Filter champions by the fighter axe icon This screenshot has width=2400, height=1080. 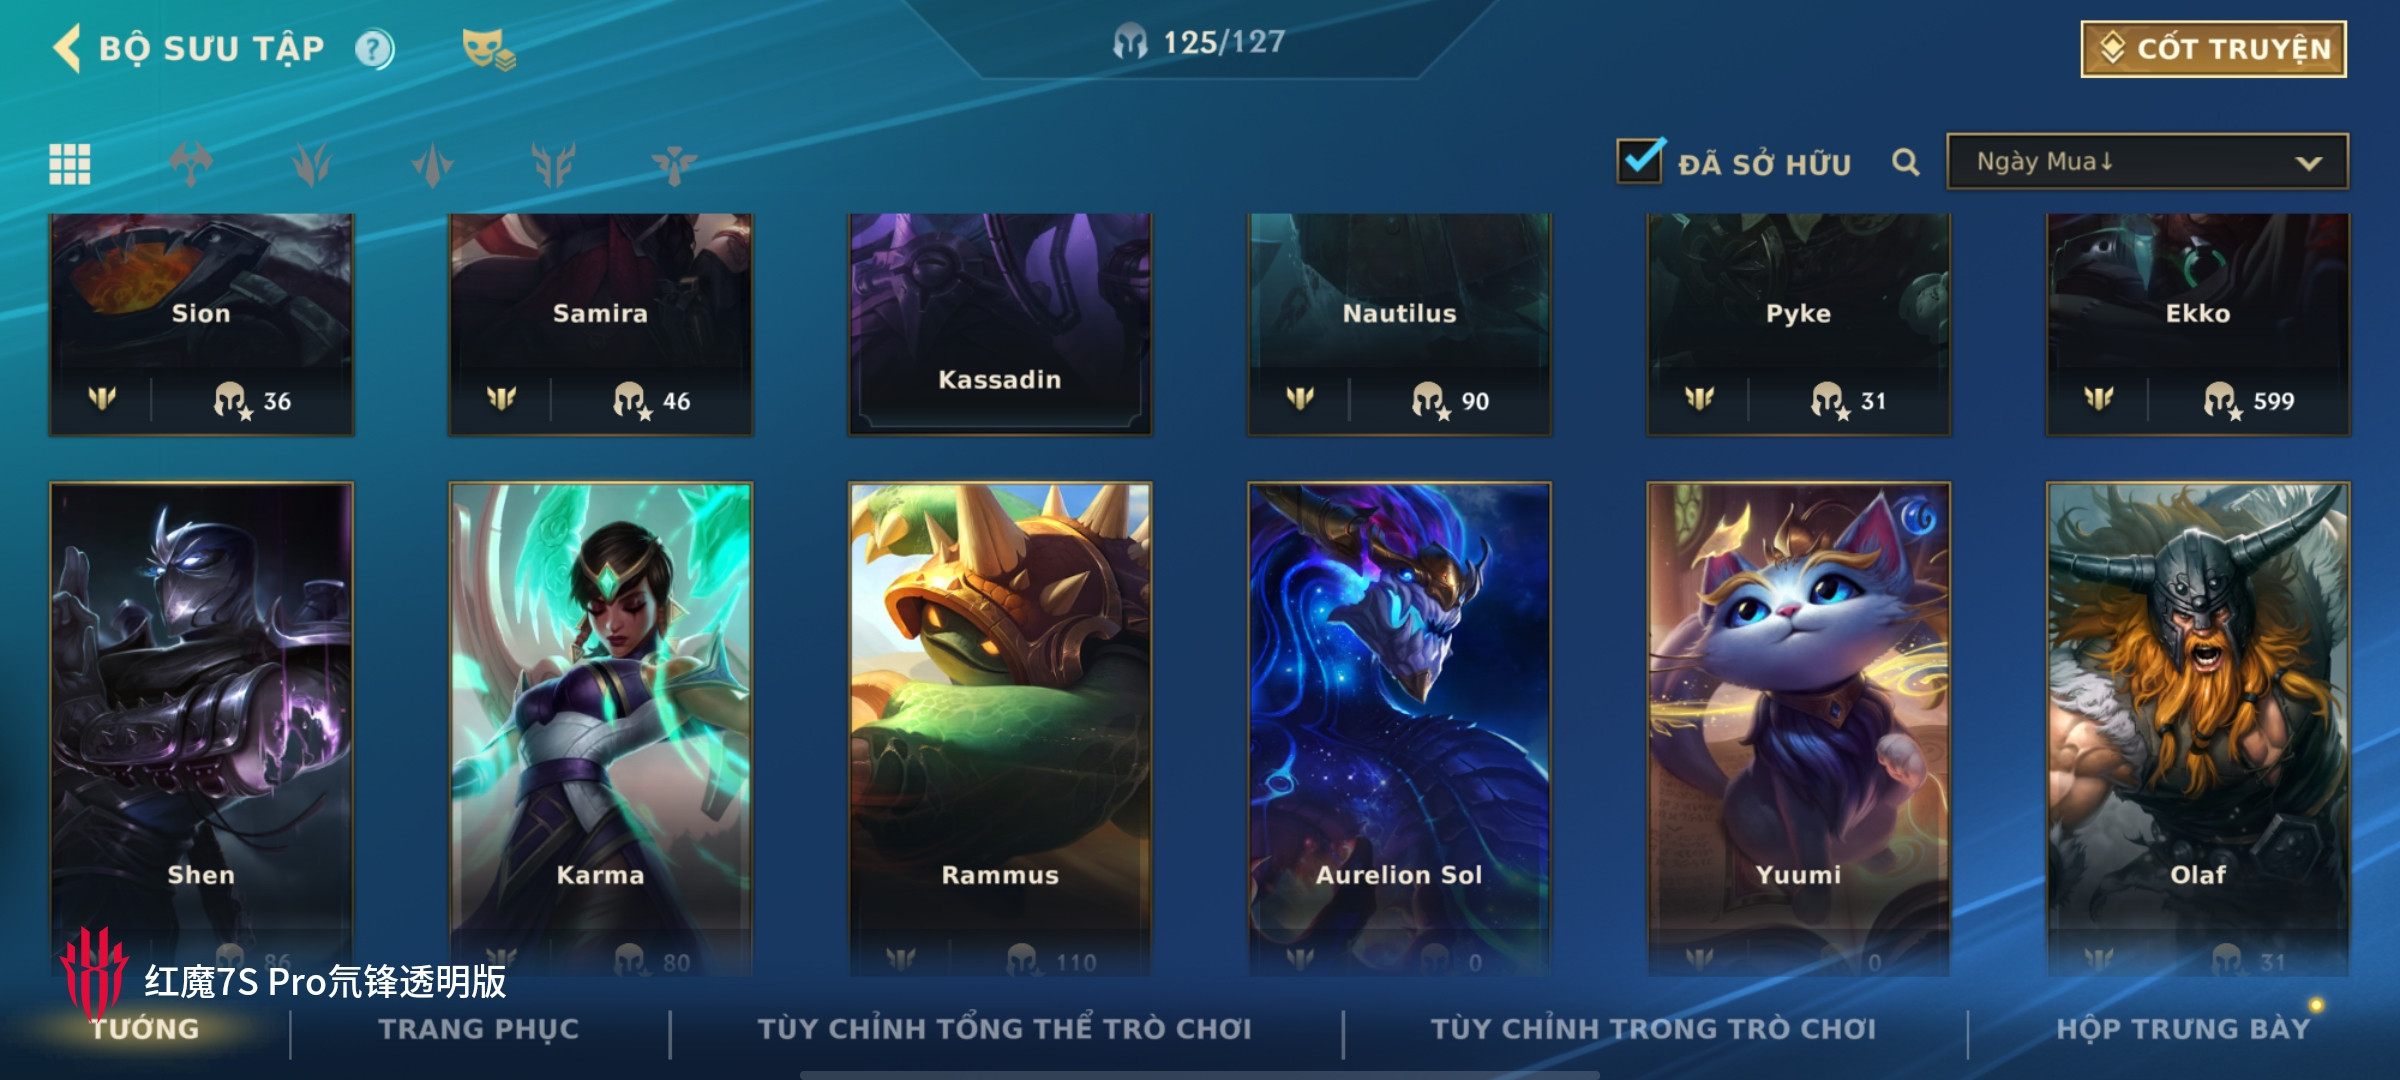pos(191,164)
